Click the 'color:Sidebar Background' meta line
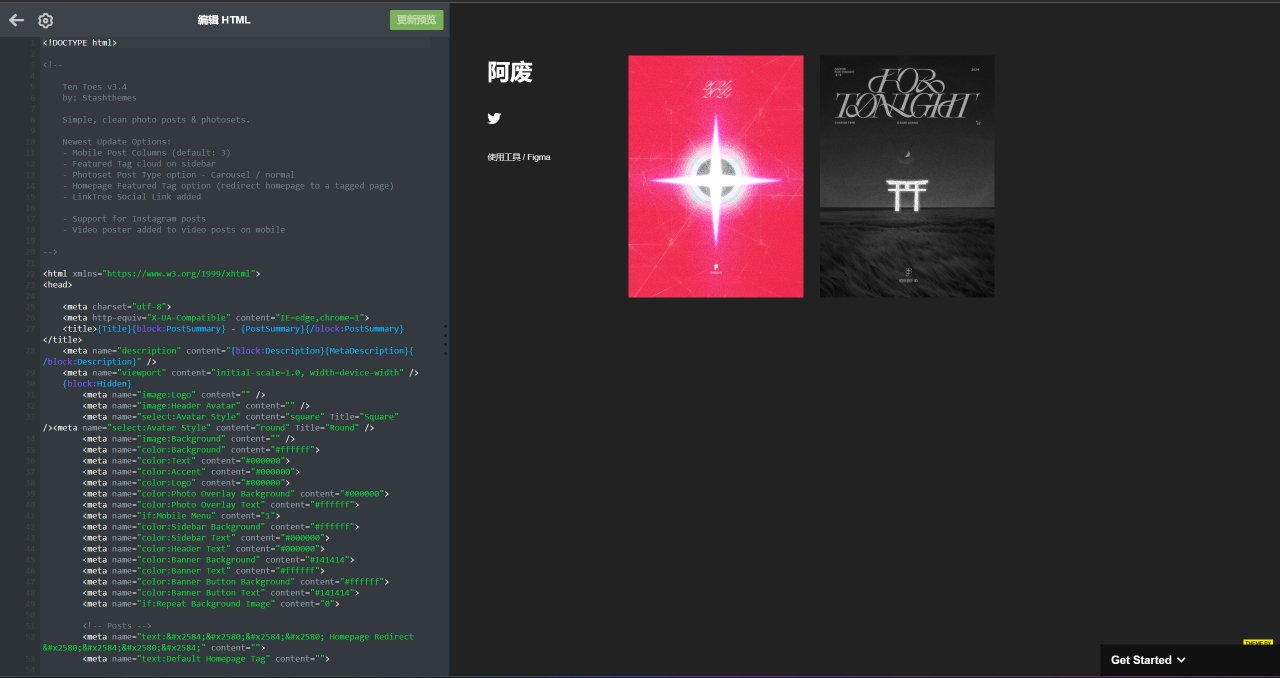The width and height of the screenshot is (1280, 678). click(x=221, y=526)
